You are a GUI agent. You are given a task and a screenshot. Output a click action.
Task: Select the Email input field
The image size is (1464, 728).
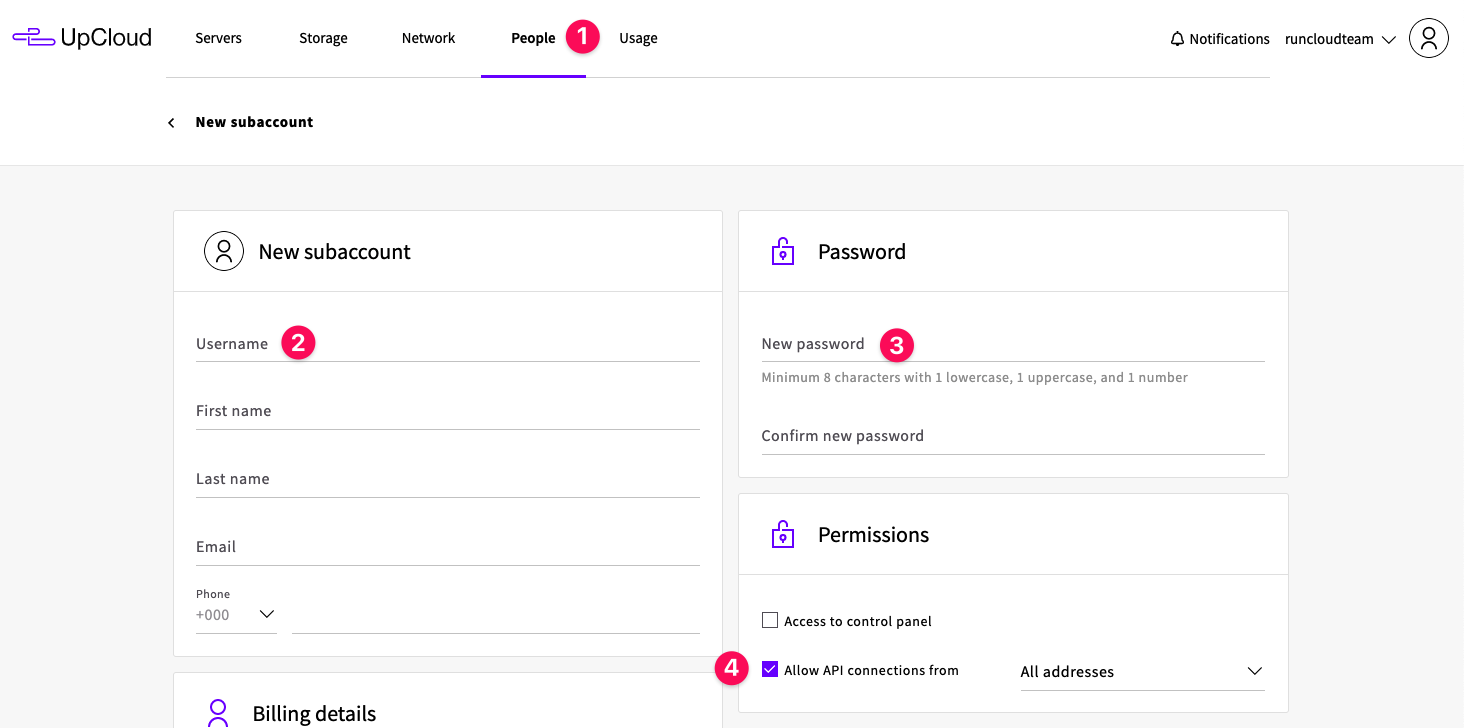point(447,547)
